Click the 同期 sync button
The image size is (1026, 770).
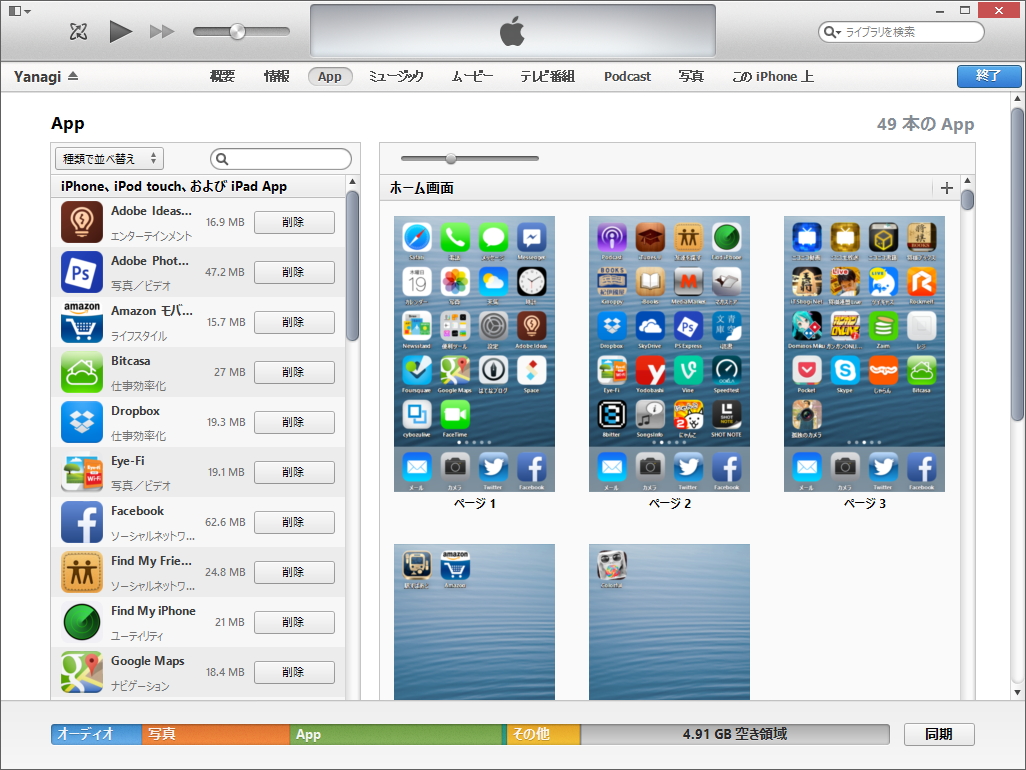(x=939, y=733)
